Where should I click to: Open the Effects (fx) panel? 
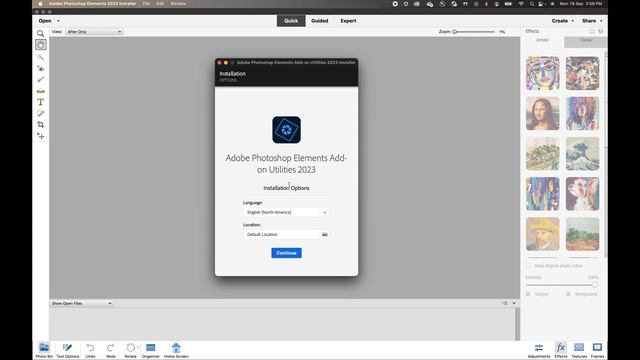[561, 350]
